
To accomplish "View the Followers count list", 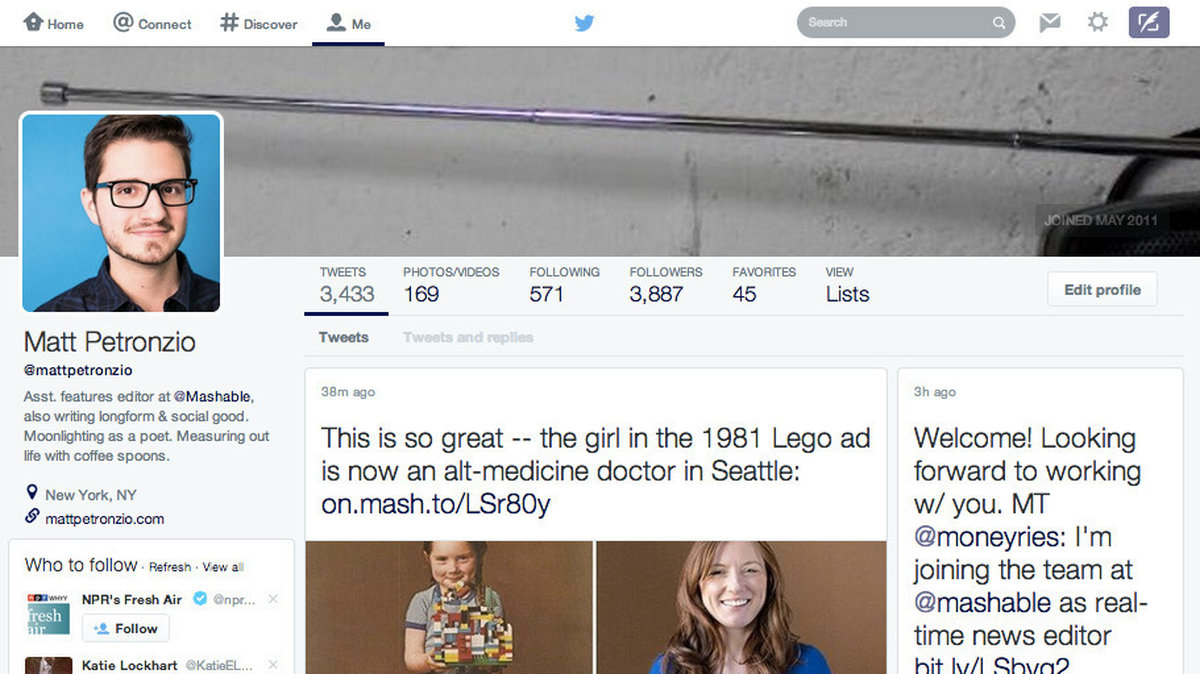I will pos(666,285).
